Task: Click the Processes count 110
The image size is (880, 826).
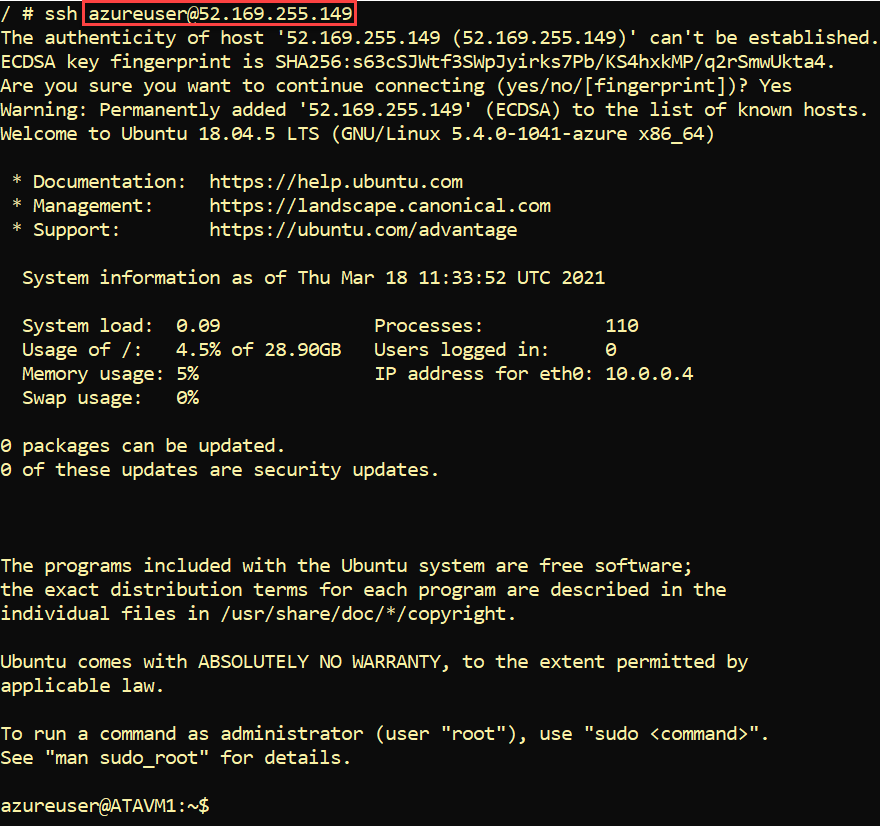Action: tap(622, 325)
